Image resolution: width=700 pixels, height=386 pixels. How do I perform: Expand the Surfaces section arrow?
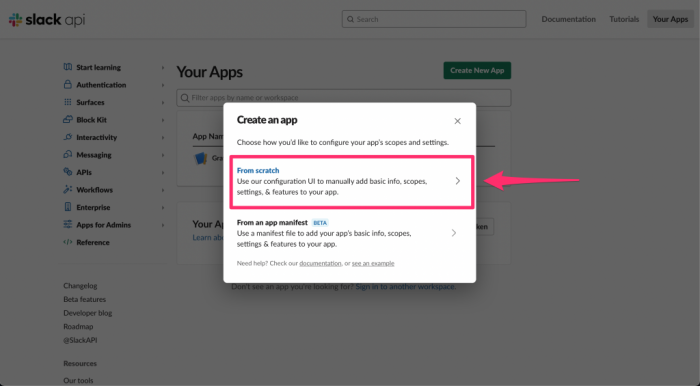pyautogui.click(x=163, y=102)
